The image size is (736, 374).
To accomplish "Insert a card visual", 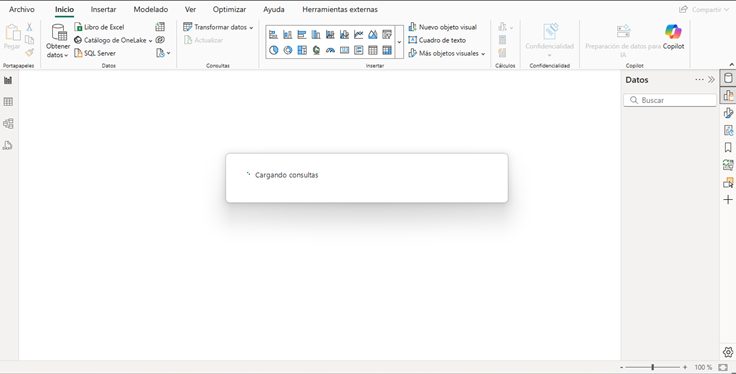I will pos(345,50).
